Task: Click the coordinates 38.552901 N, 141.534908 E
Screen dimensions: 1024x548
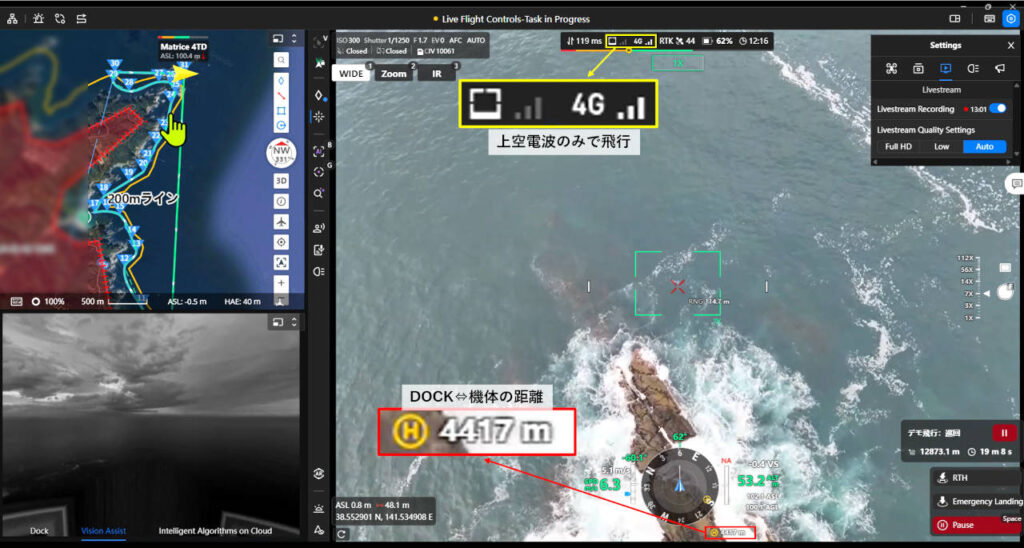Action: pos(383,517)
